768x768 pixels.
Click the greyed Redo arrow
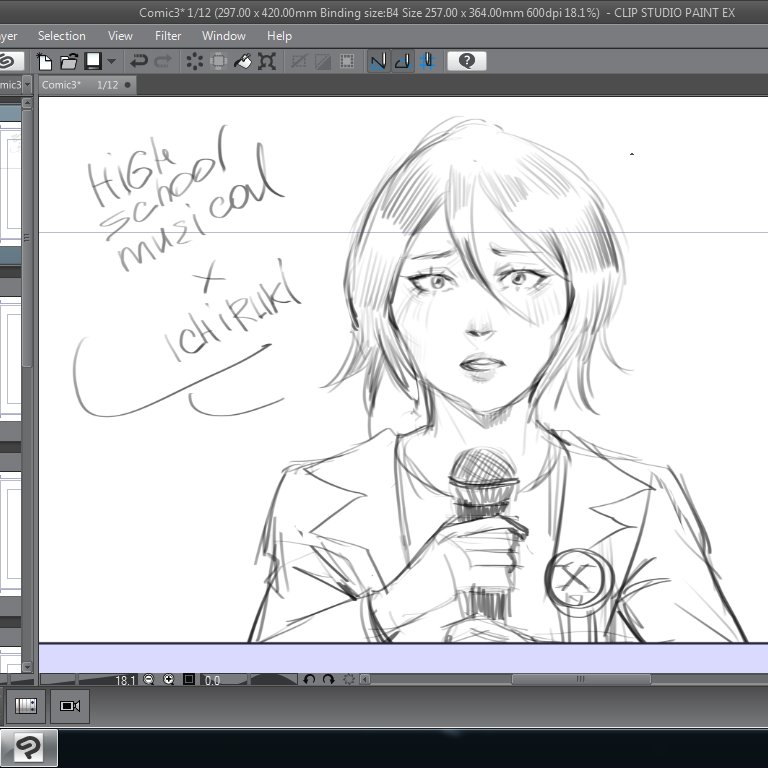coord(163,62)
